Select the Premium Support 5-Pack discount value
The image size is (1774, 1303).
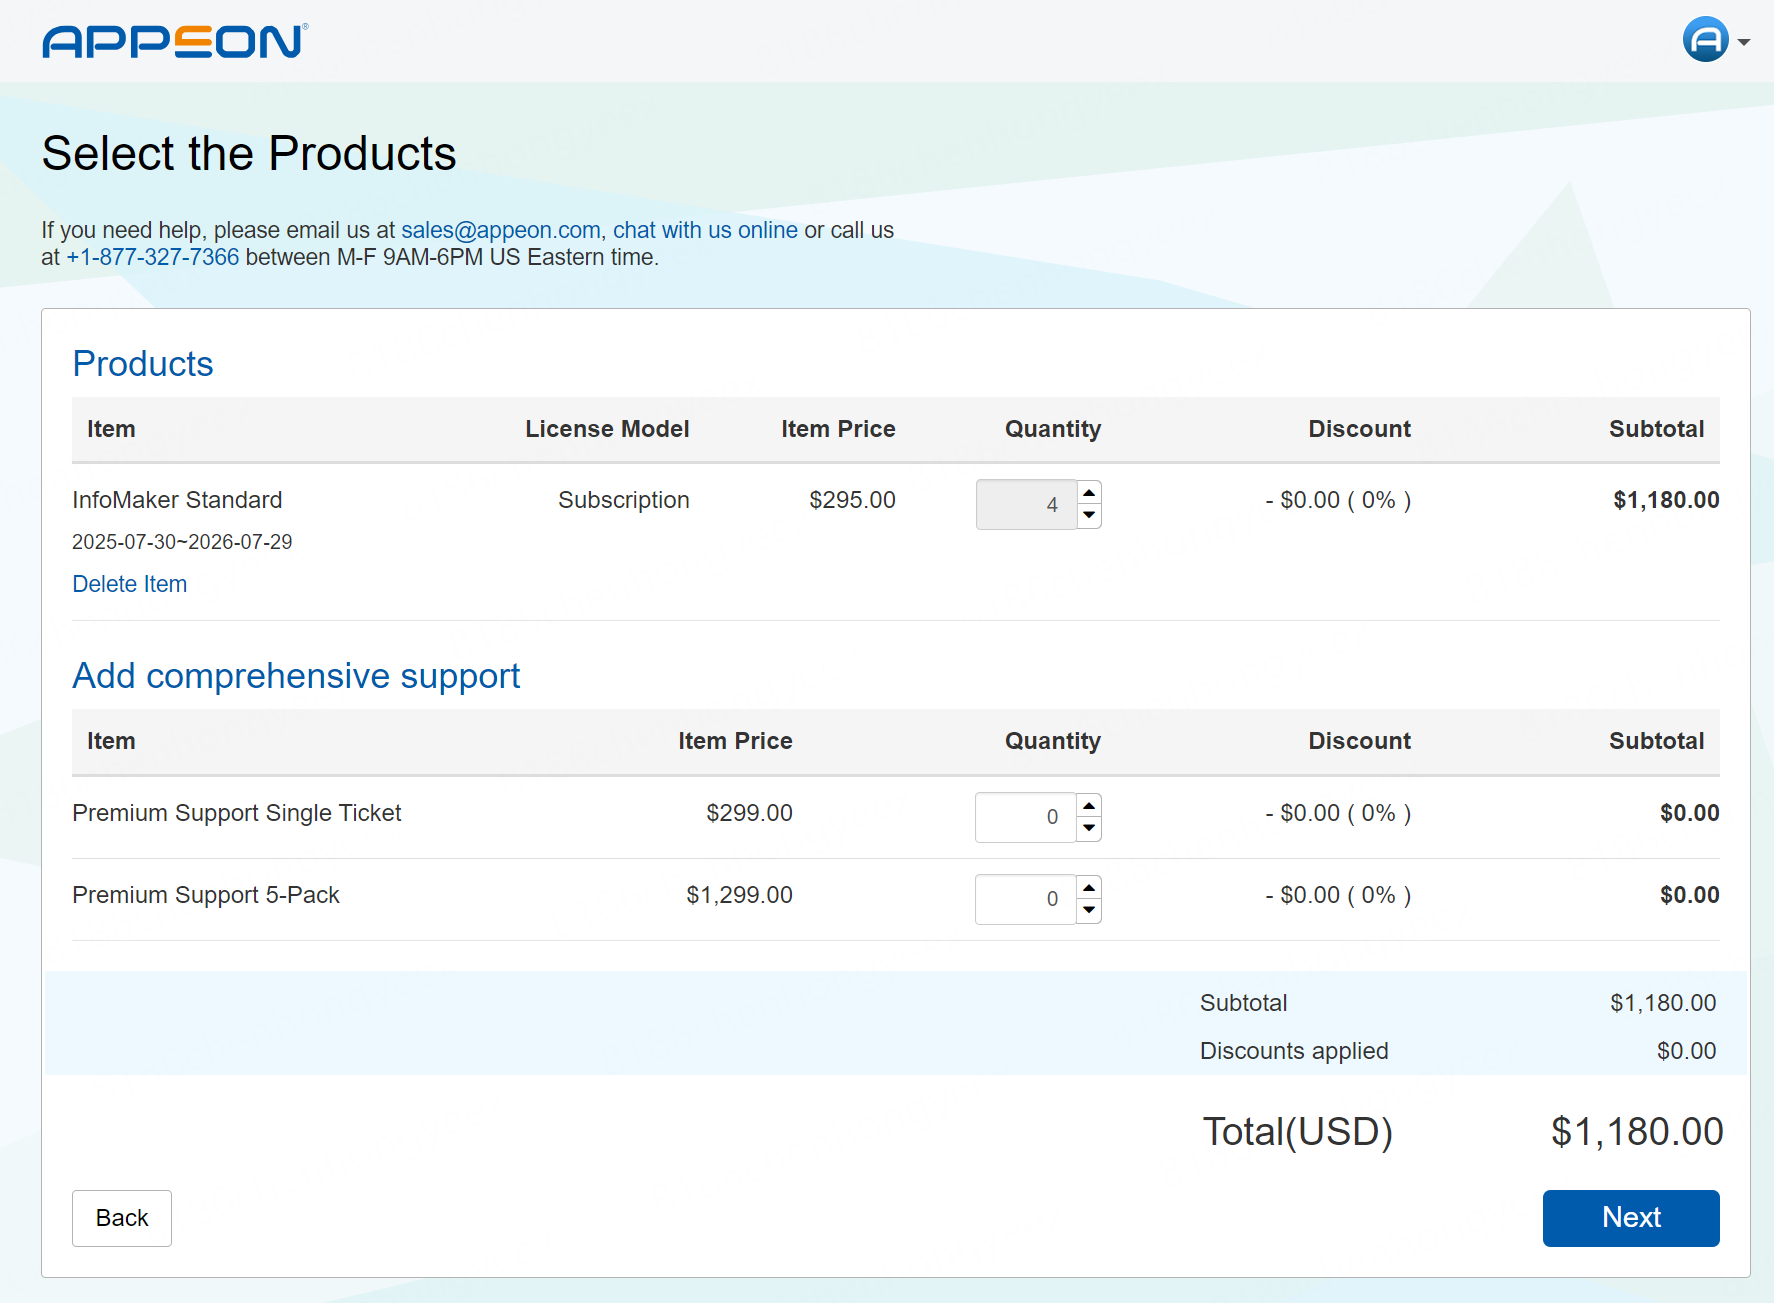(1338, 895)
